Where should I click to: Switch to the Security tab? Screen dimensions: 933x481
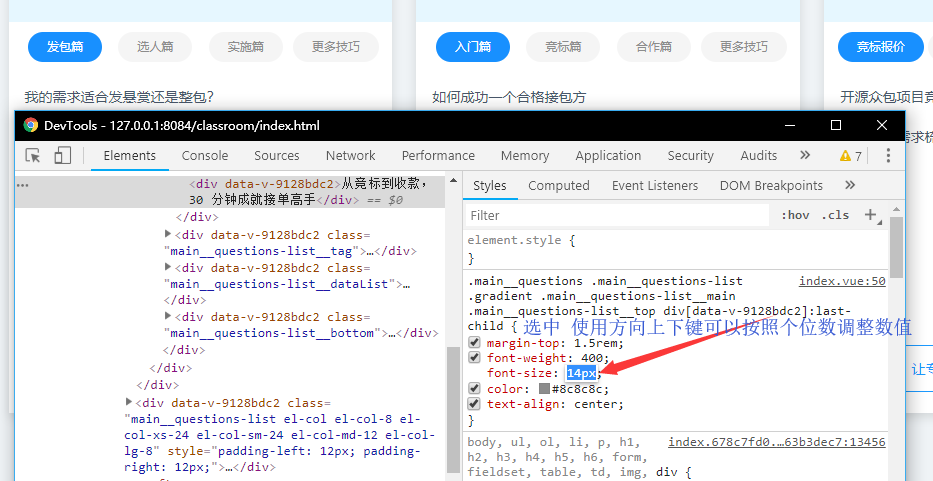click(x=690, y=156)
